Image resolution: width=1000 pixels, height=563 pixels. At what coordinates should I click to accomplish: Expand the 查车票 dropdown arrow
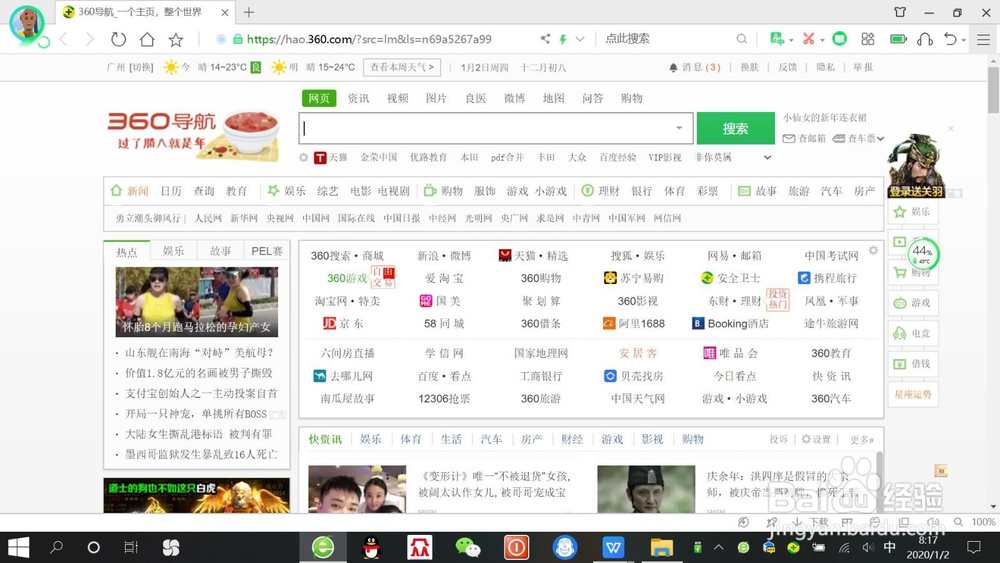pos(881,138)
